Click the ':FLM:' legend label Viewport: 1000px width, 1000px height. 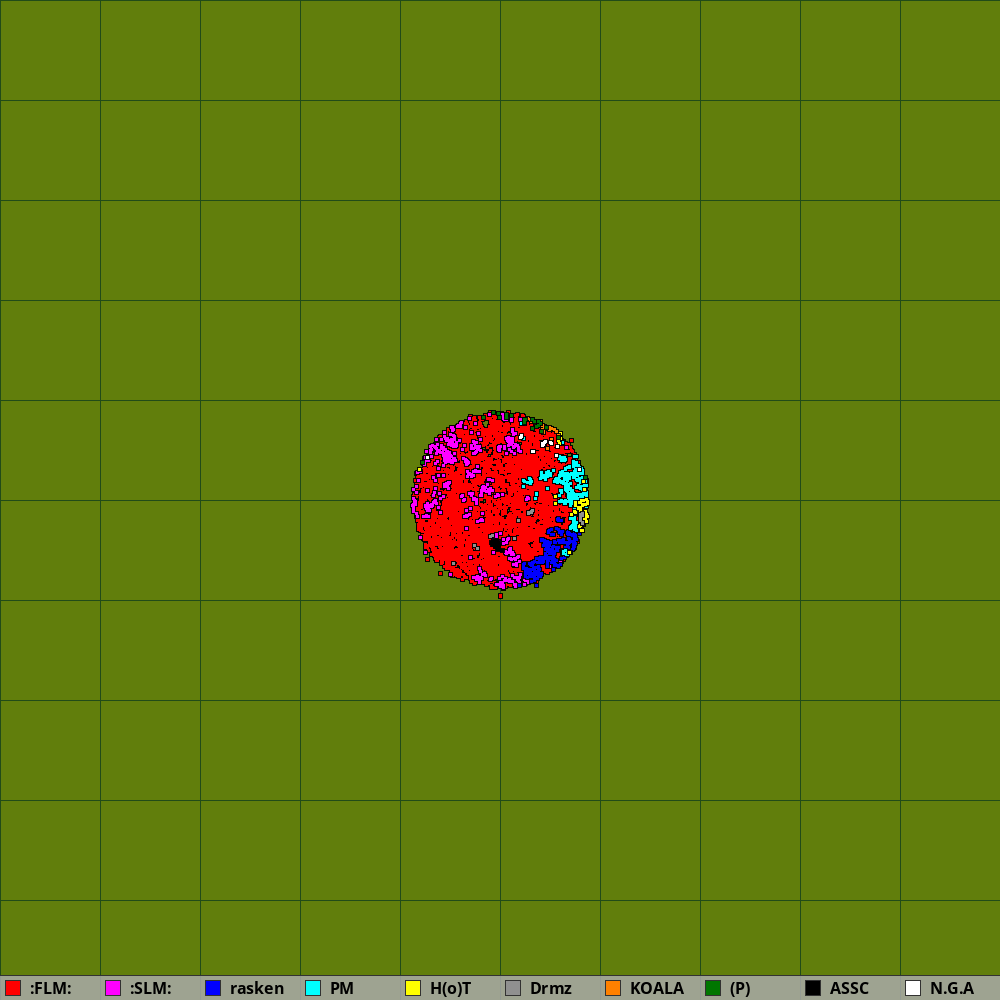click(50, 988)
